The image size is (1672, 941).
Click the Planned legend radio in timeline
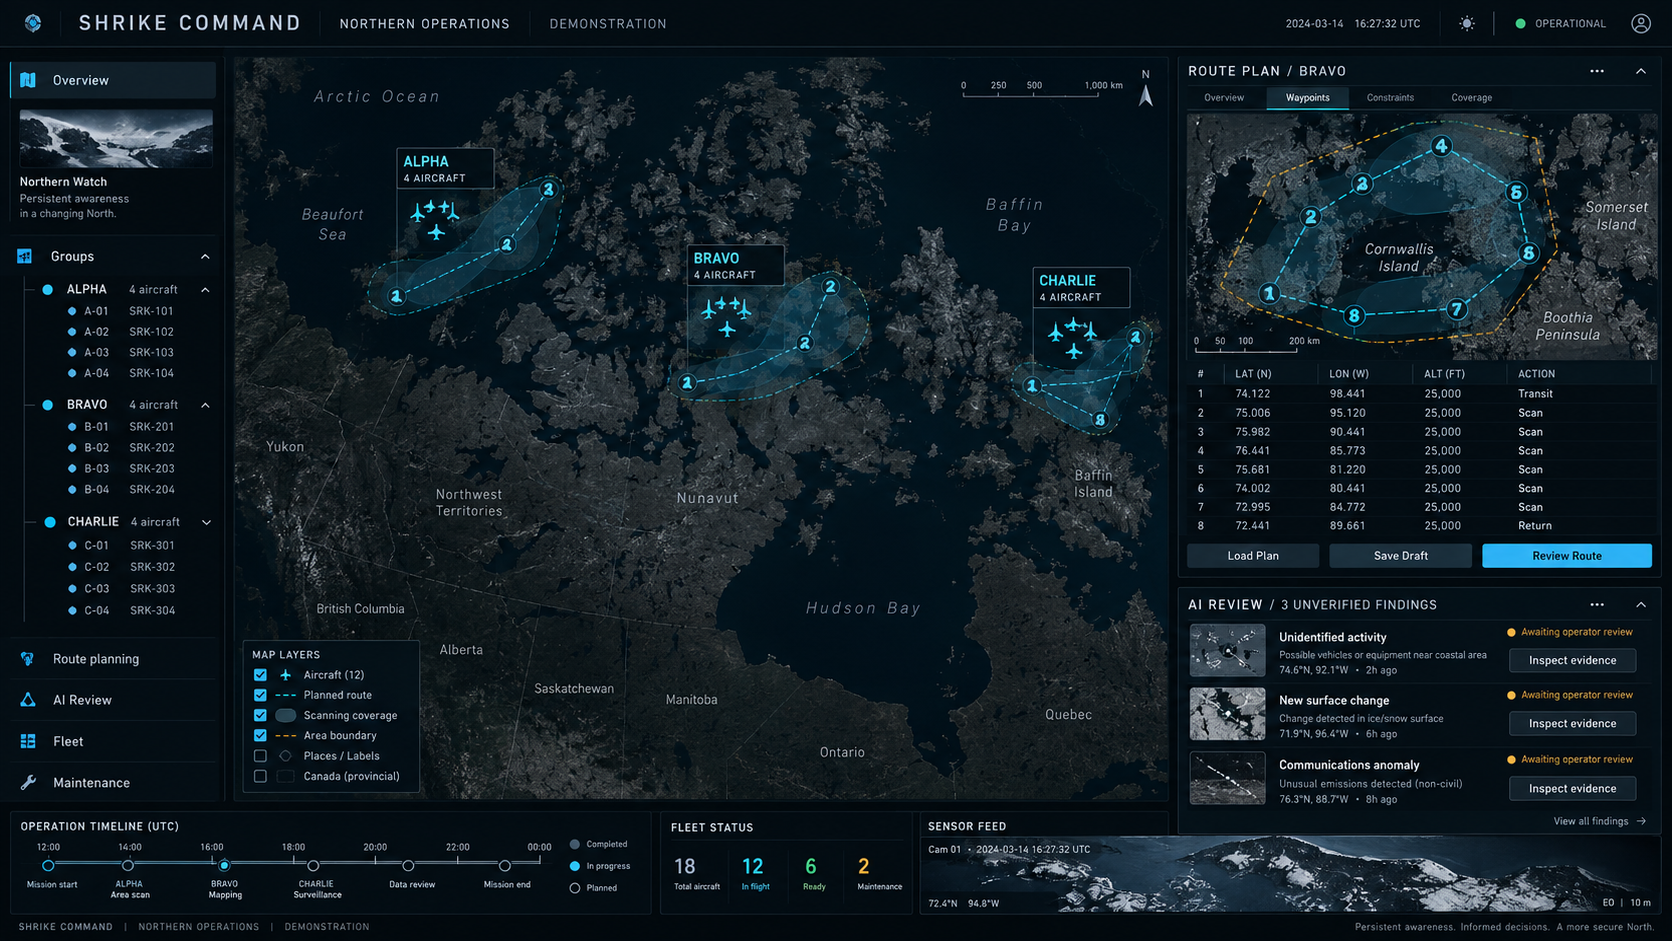point(575,888)
